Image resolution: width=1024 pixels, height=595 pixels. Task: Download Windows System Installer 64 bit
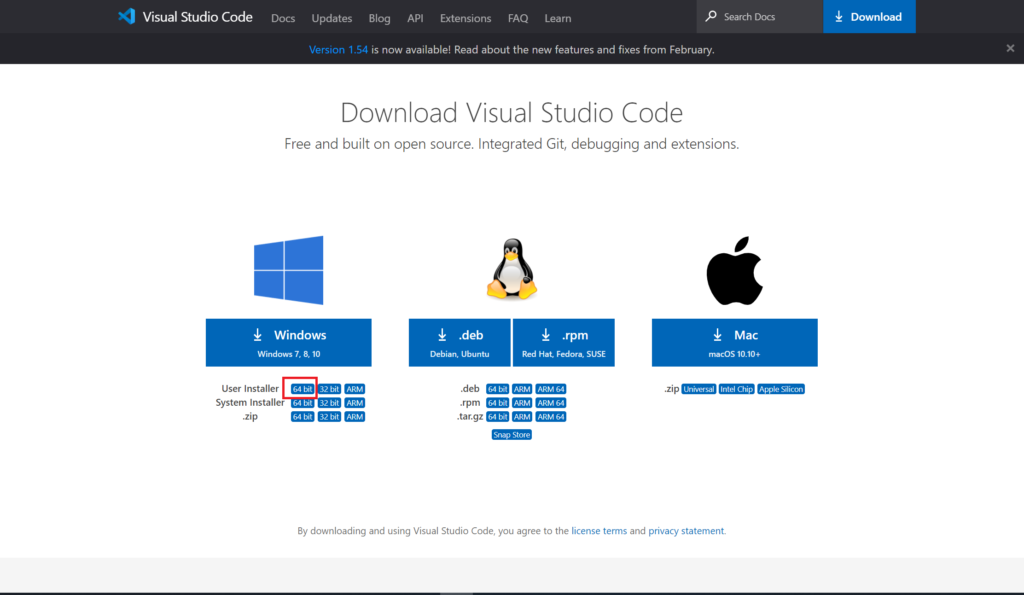point(302,403)
